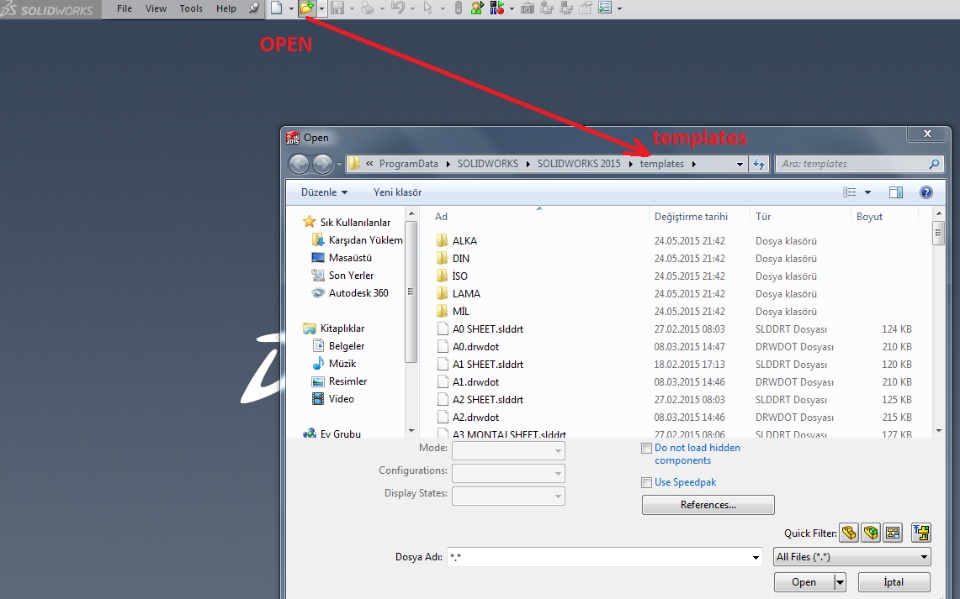Image resolution: width=960 pixels, height=599 pixels.
Task: Click the camera screen-capture icon
Action: (527, 8)
